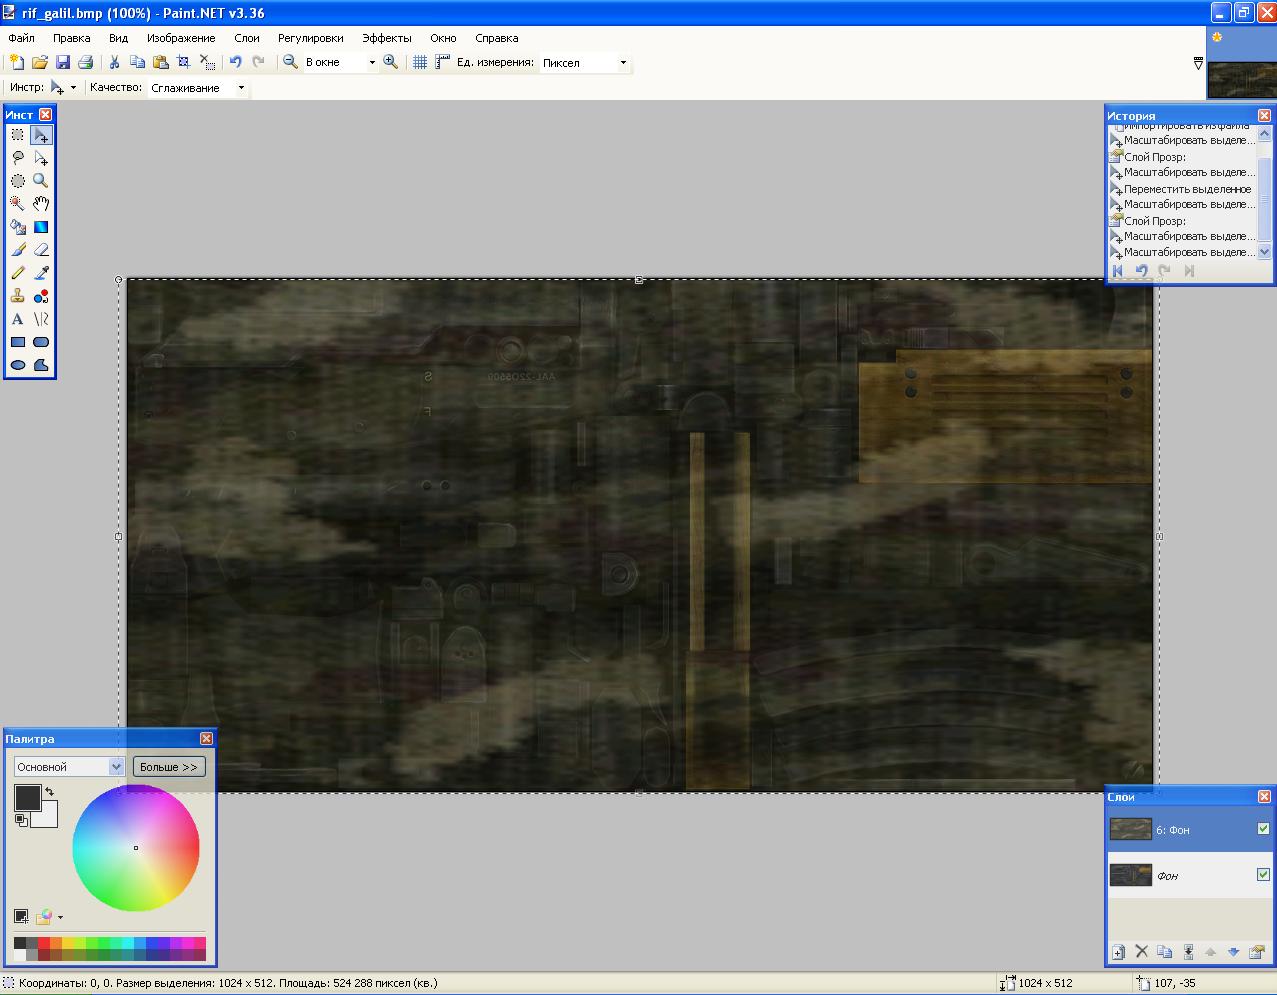Toggle visibility checkbox of bottom 'Фон' layer

(x=1263, y=874)
